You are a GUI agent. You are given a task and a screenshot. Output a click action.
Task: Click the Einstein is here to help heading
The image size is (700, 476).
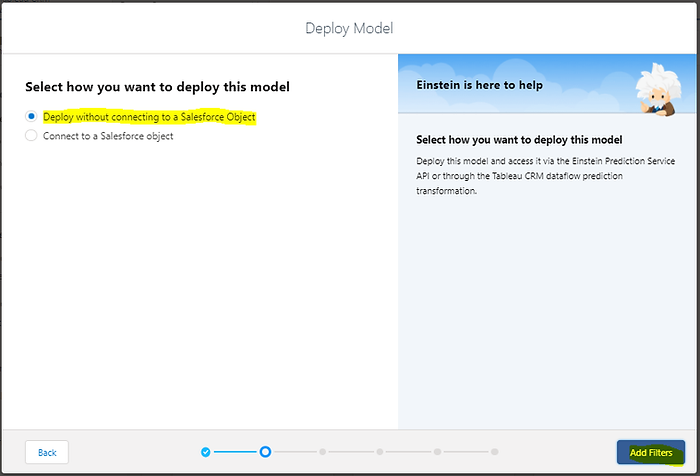[x=479, y=85]
